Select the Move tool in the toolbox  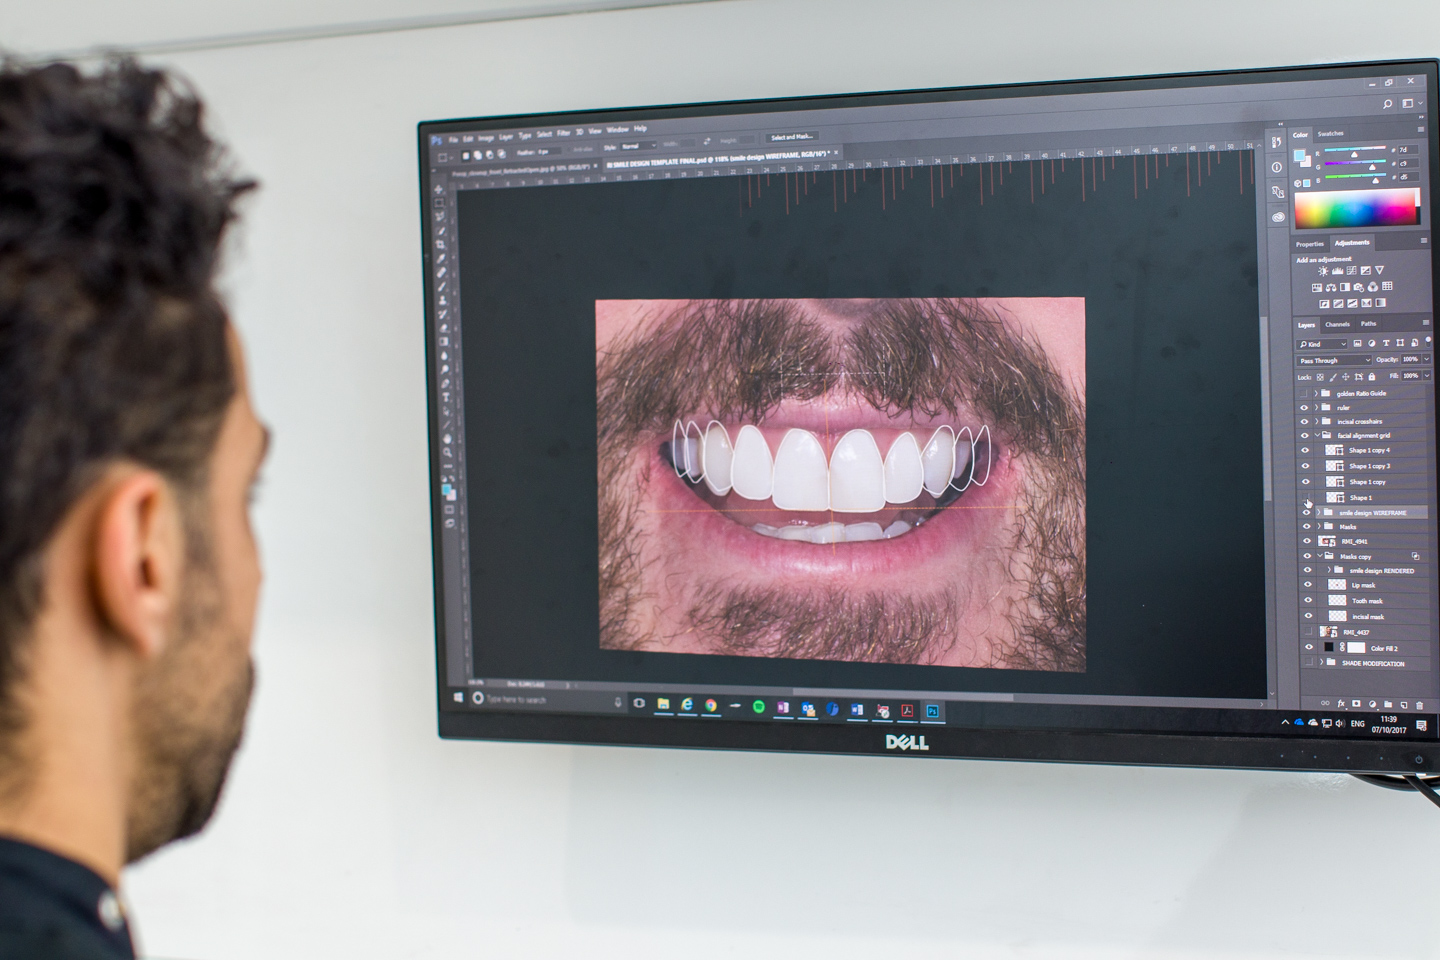440,189
